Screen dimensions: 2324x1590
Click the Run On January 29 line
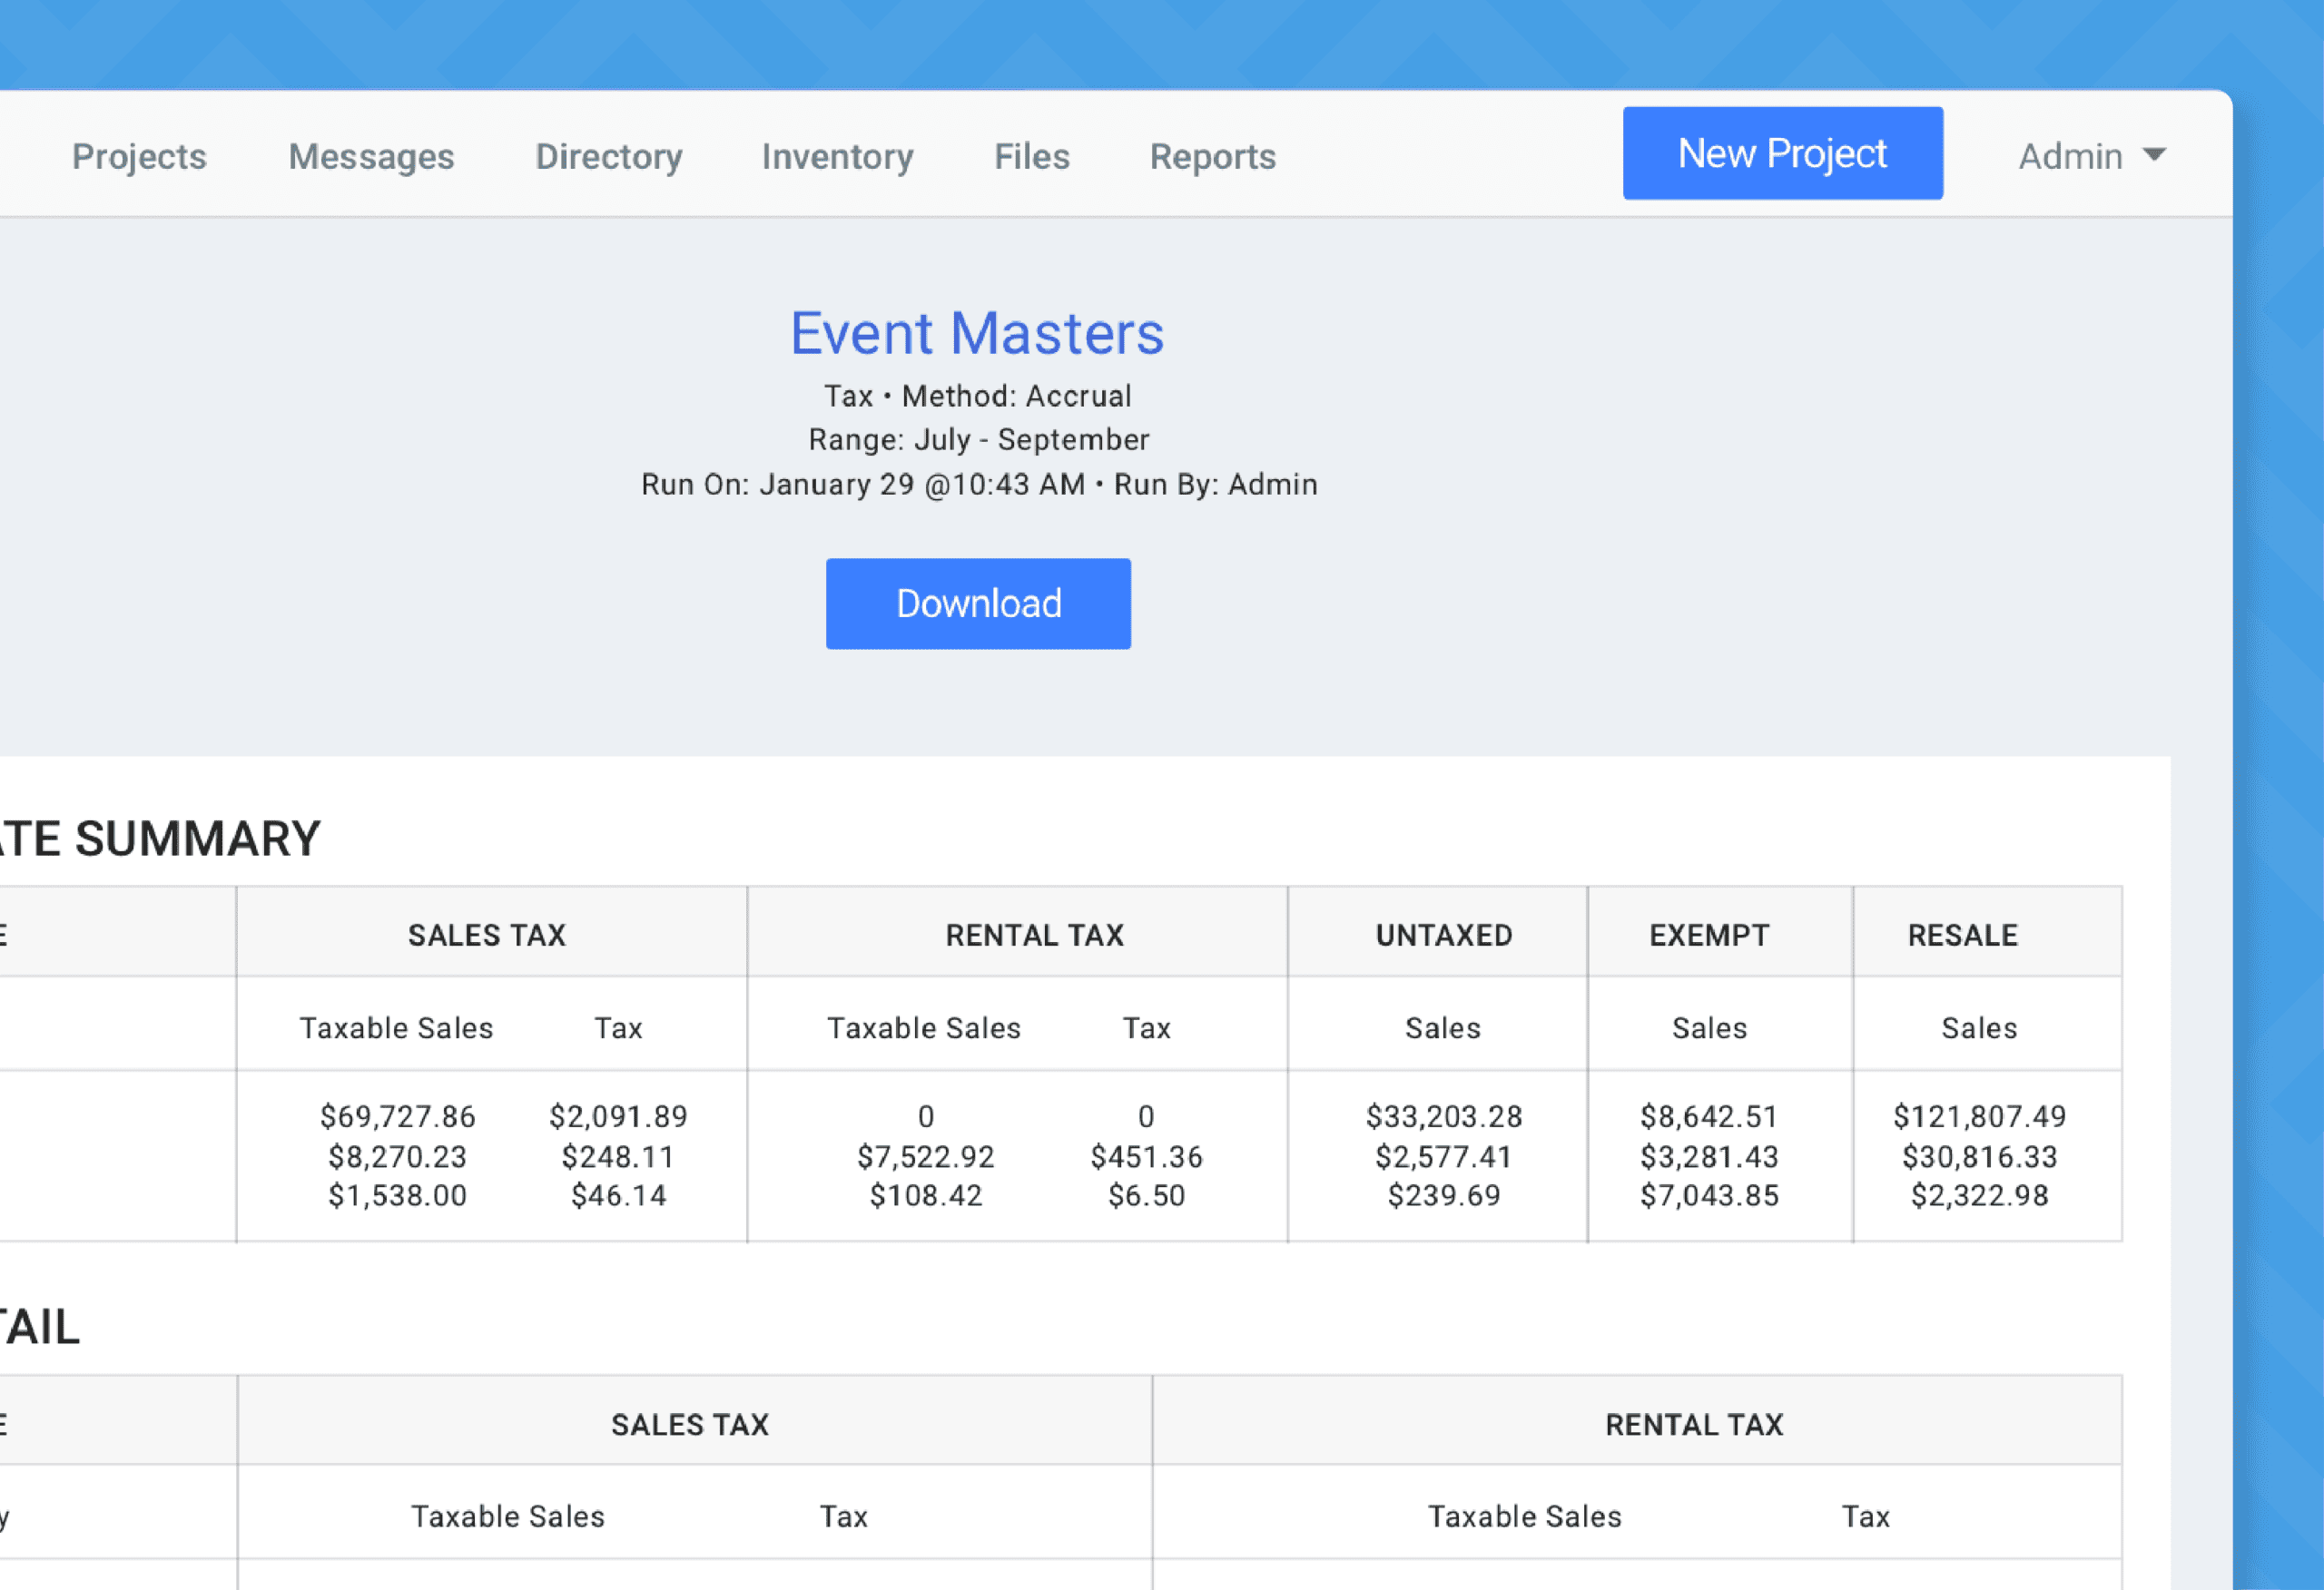979,484
